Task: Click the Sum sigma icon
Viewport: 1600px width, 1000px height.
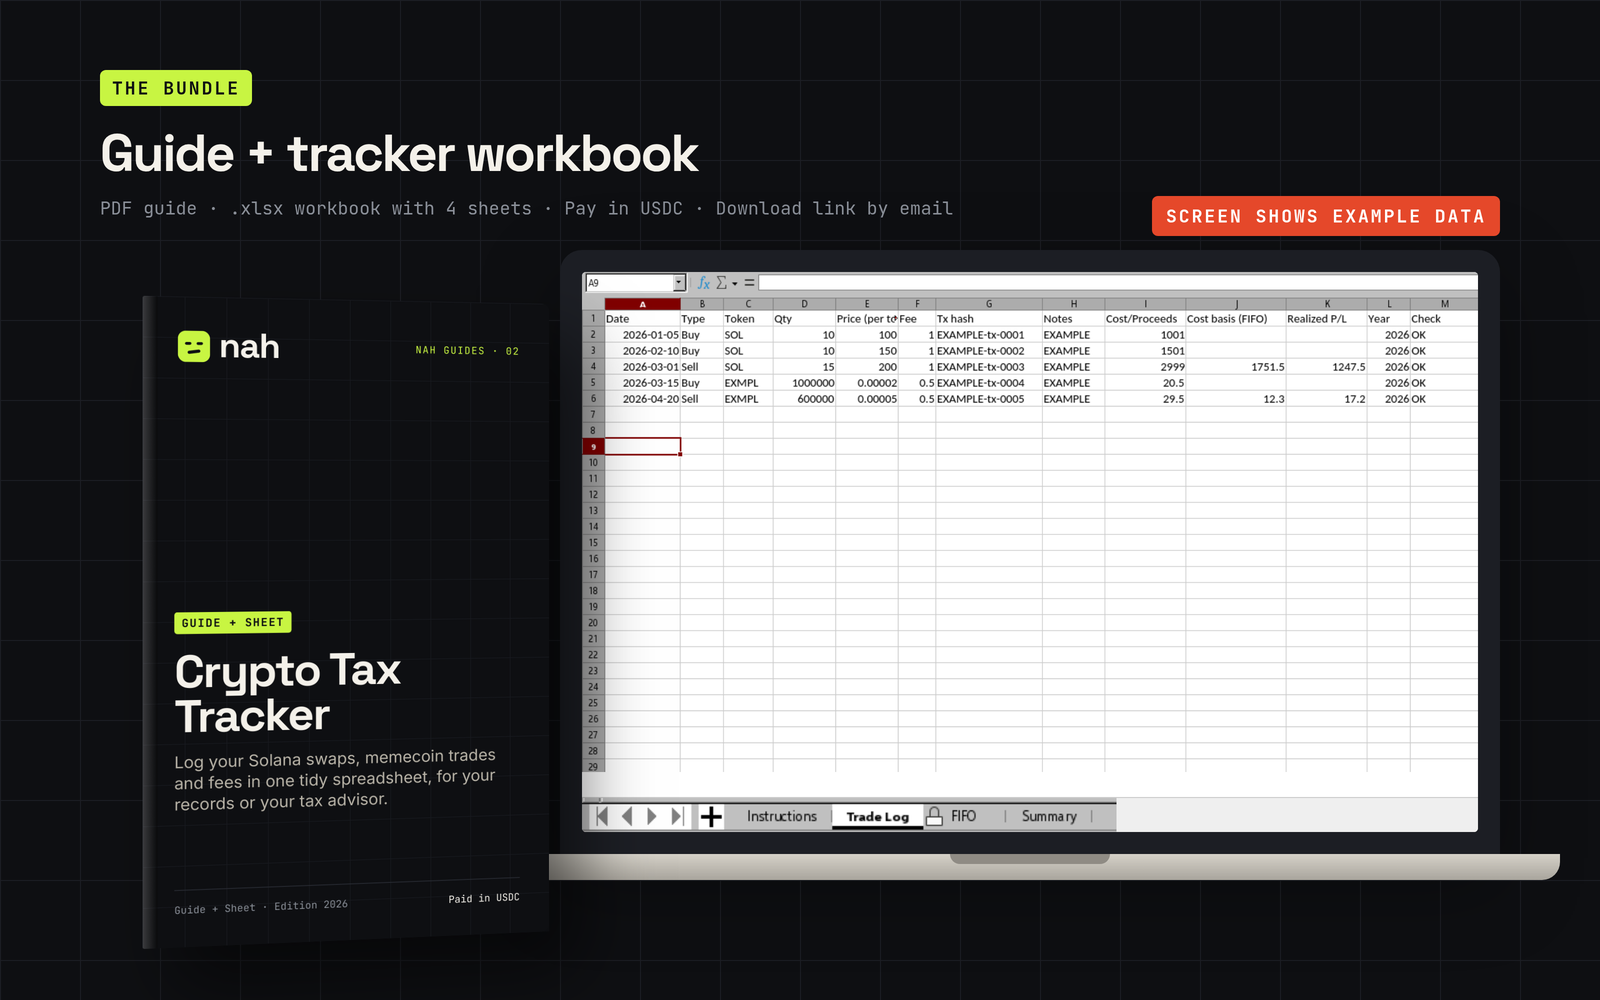Action: (x=721, y=283)
